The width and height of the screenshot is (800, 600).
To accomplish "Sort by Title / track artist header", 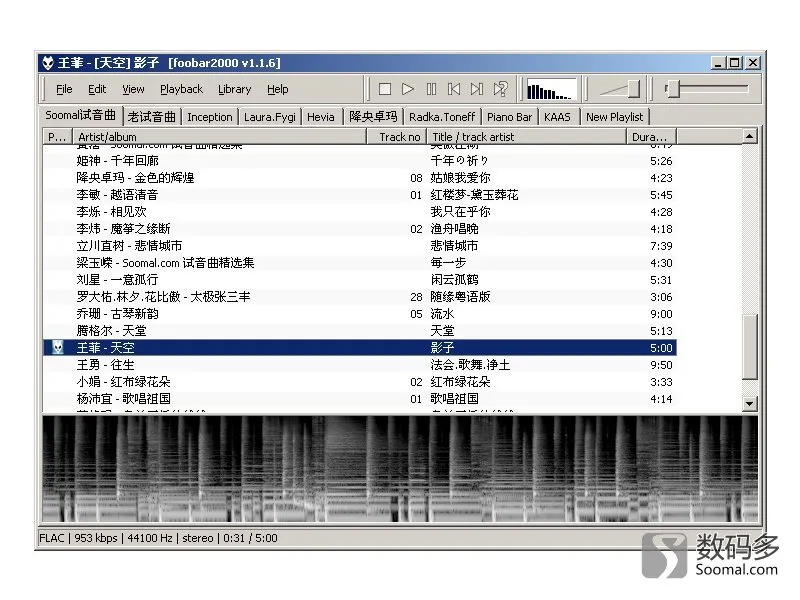I will [x=527, y=137].
